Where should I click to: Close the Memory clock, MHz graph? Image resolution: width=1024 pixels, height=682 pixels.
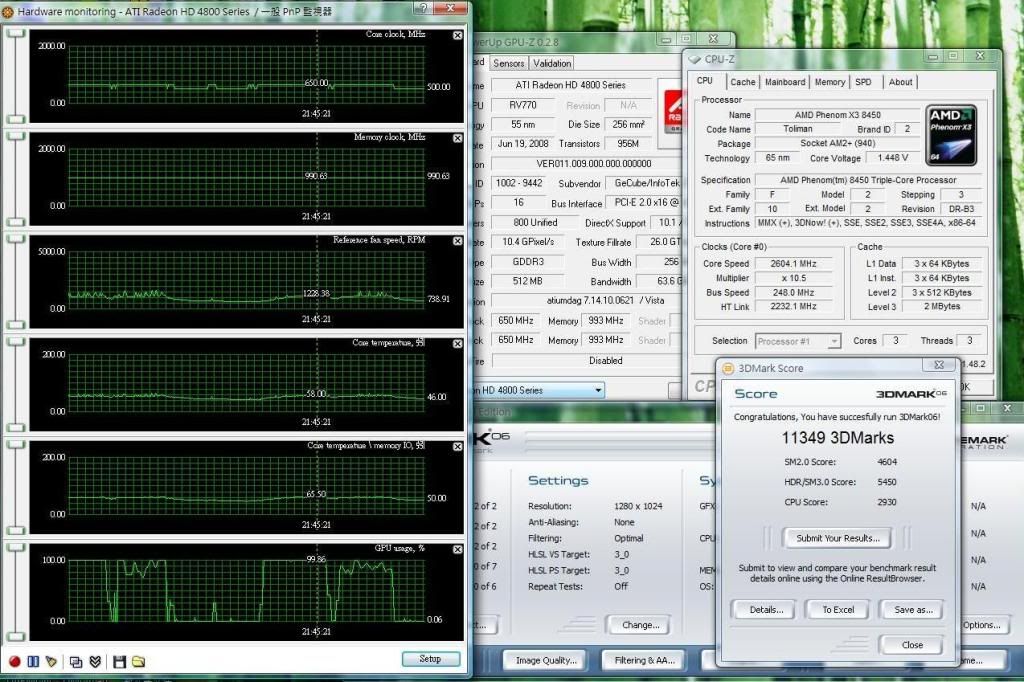(458, 138)
